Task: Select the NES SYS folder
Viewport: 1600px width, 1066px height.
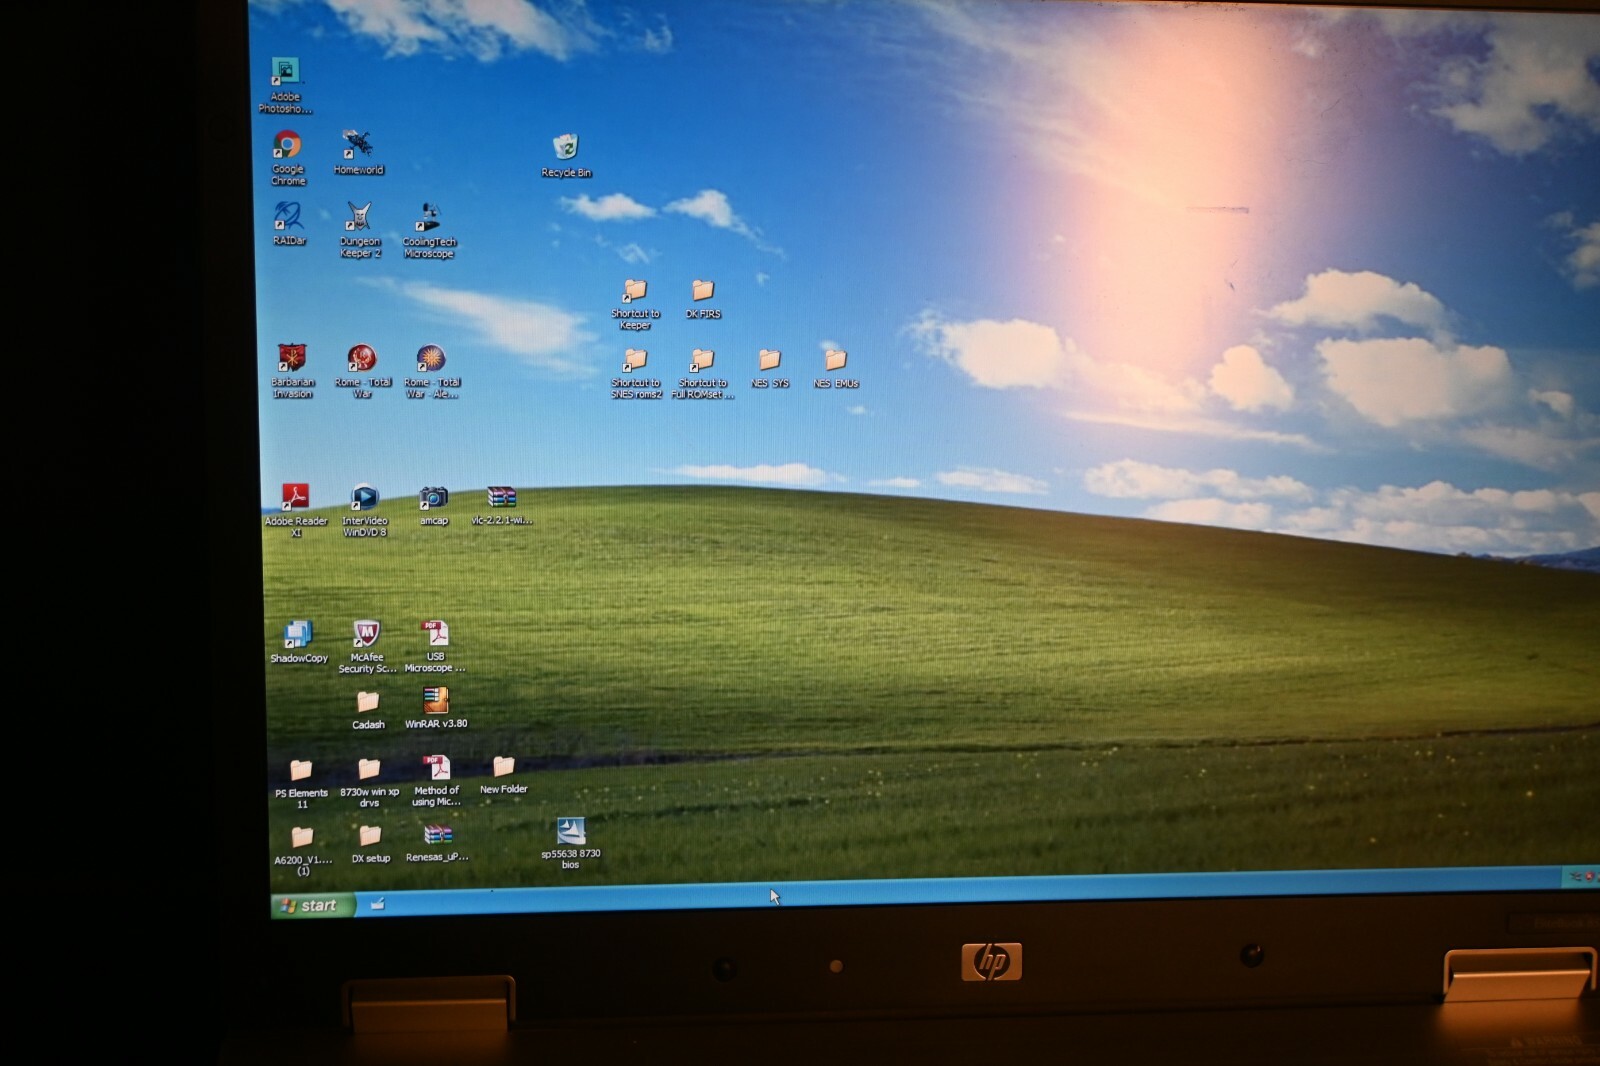Action: pyautogui.click(x=770, y=368)
